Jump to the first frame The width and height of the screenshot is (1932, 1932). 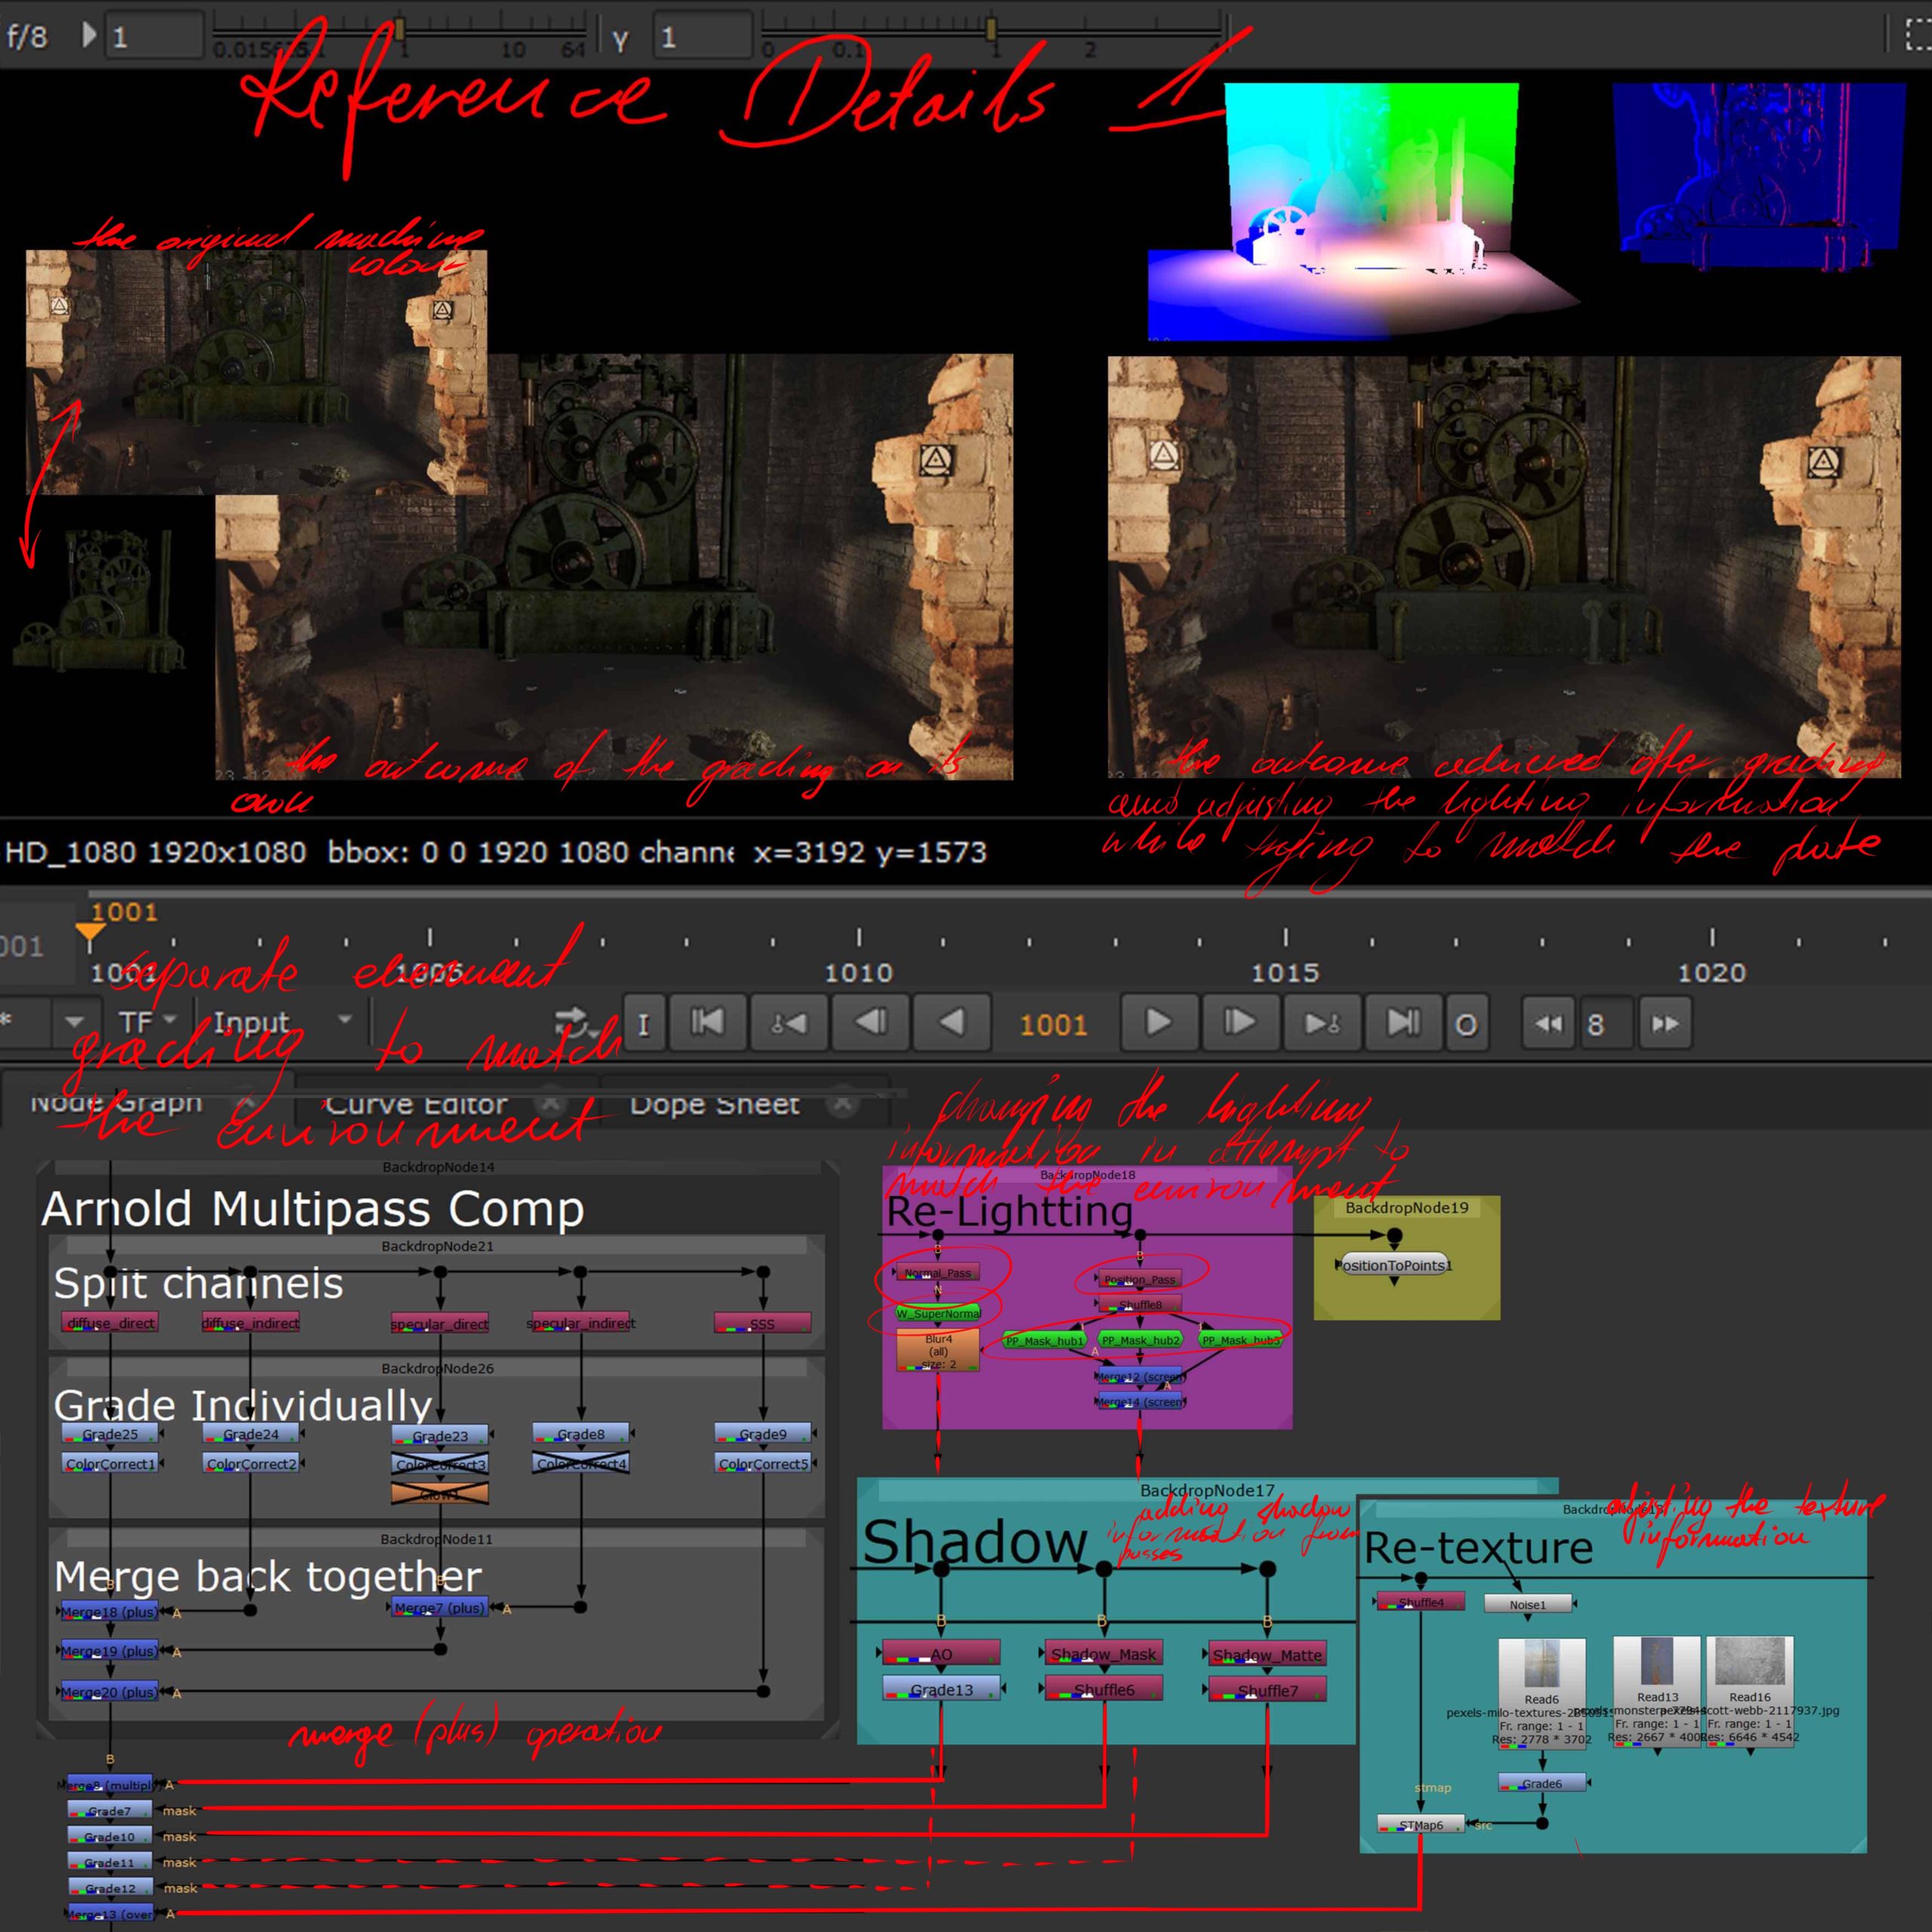[x=707, y=1023]
